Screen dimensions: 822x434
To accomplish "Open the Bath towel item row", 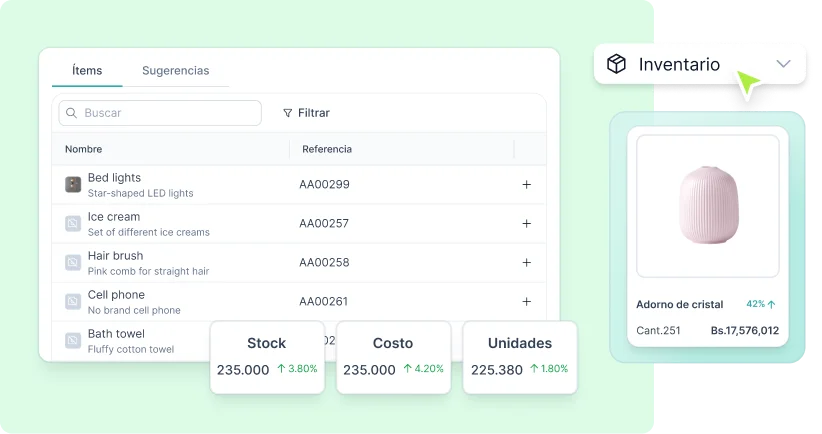I will pos(130,340).
